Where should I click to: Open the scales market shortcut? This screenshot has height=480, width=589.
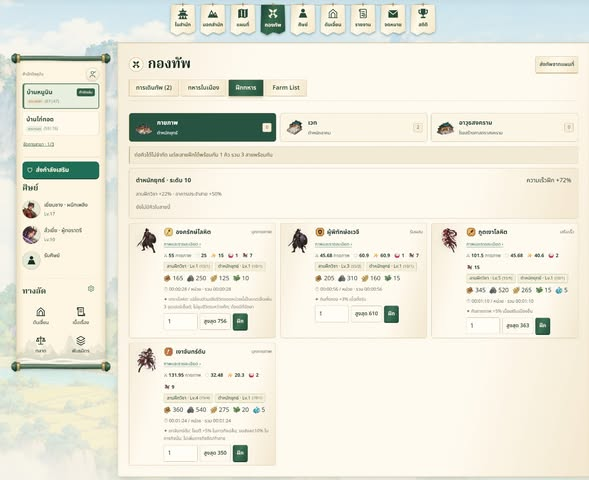click(41, 344)
